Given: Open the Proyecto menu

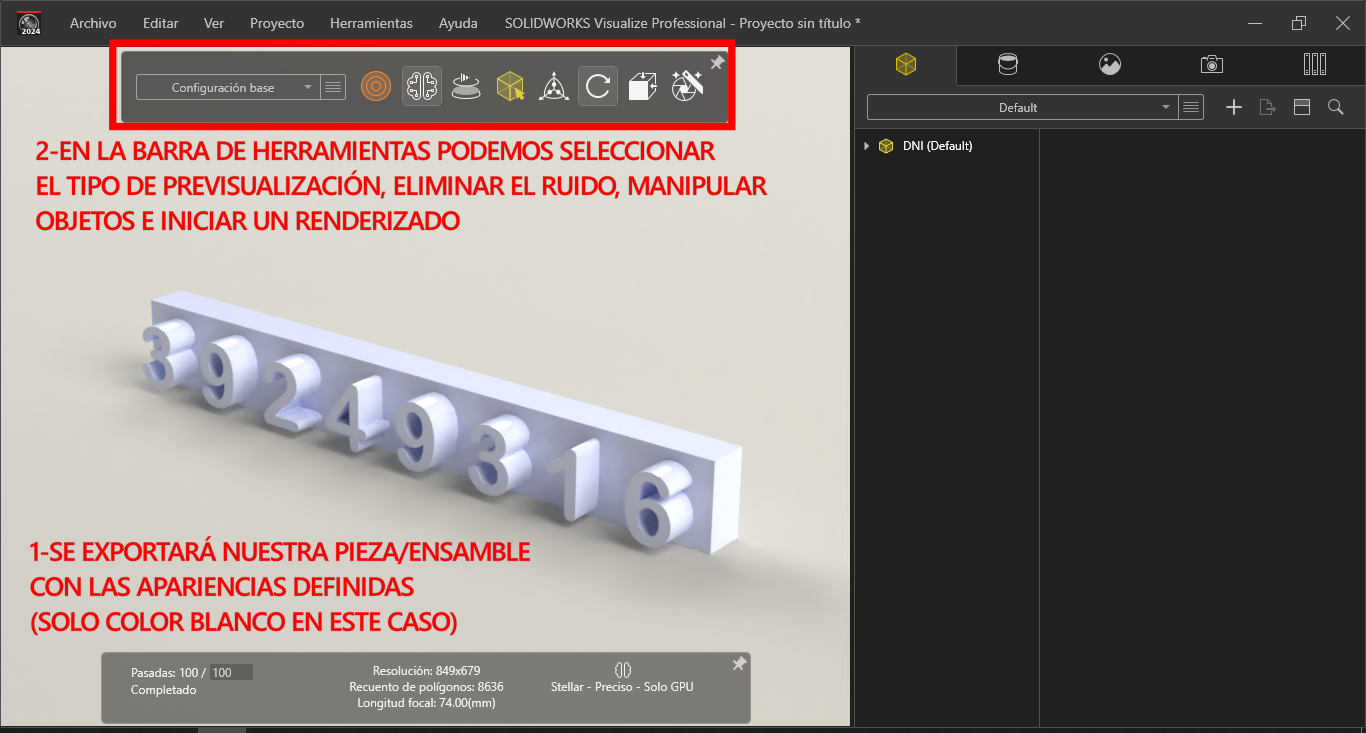Looking at the screenshot, I should pyautogui.click(x=277, y=23).
